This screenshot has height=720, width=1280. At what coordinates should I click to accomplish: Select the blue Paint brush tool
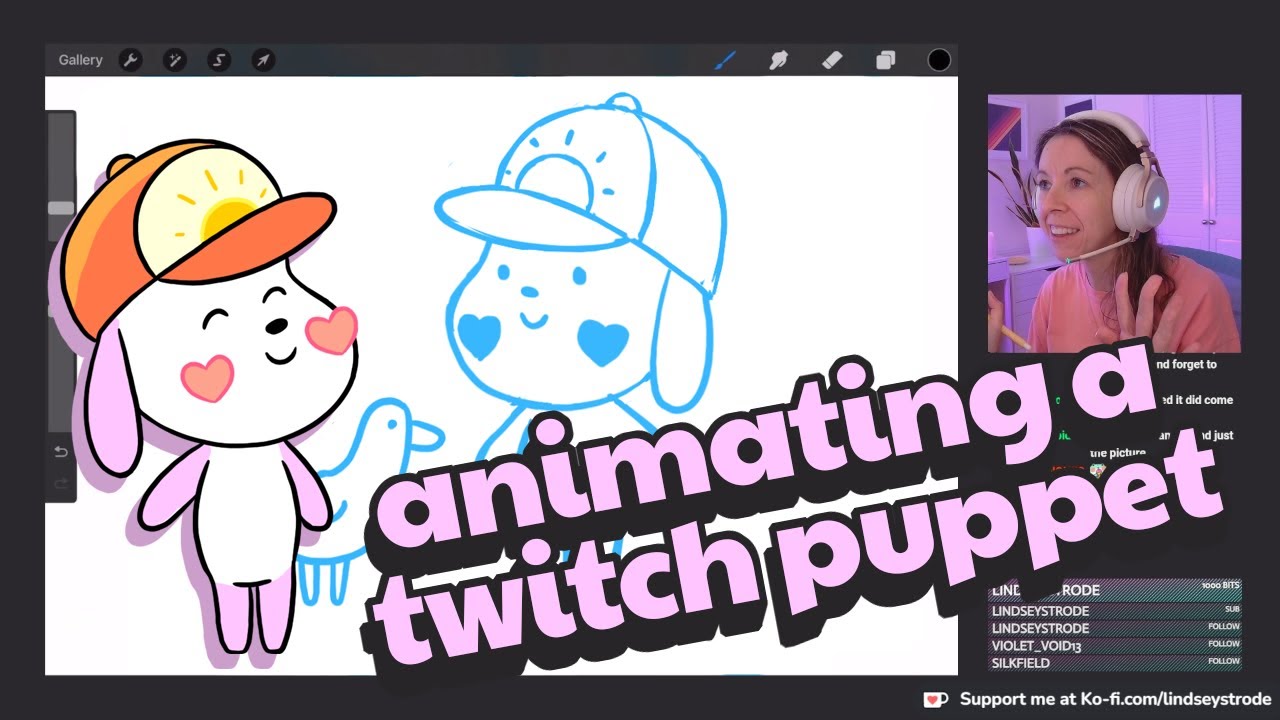[x=725, y=60]
